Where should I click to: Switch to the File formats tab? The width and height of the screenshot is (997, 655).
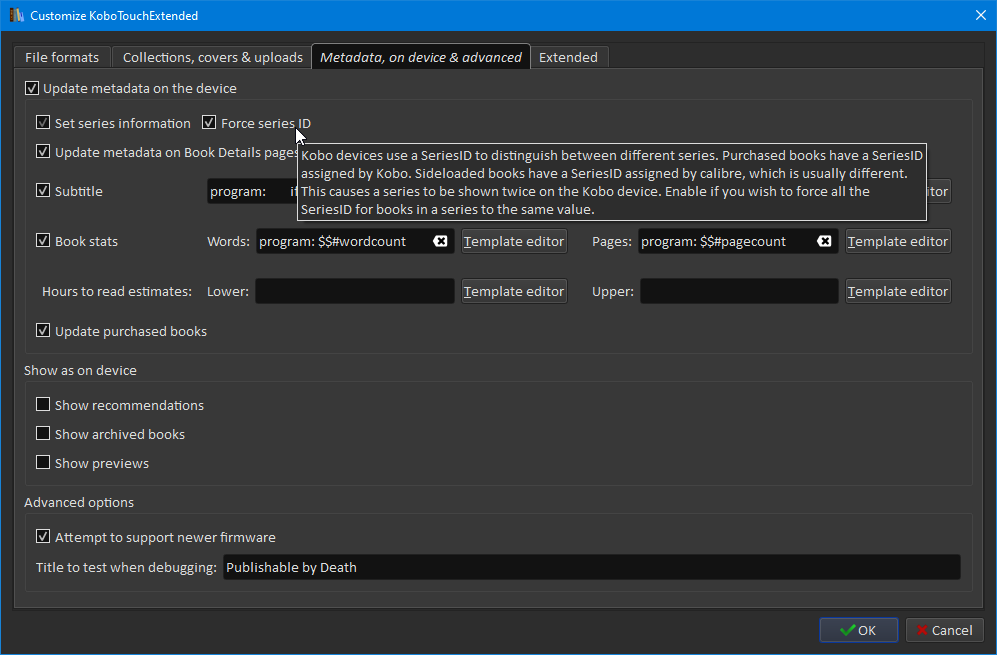click(62, 57)
